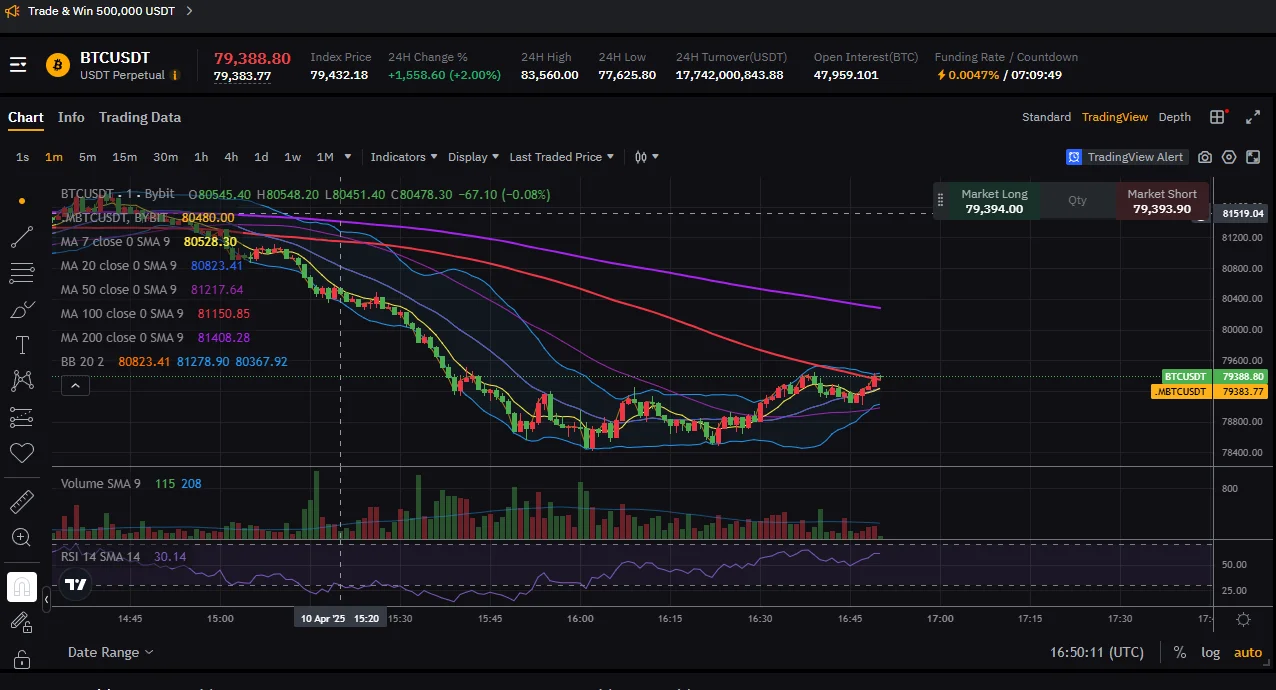The width and height of the screenshot is (1276, 690).
Task: Grab the Market Long/Short panel drag handle
Action: tap(940, 201)
